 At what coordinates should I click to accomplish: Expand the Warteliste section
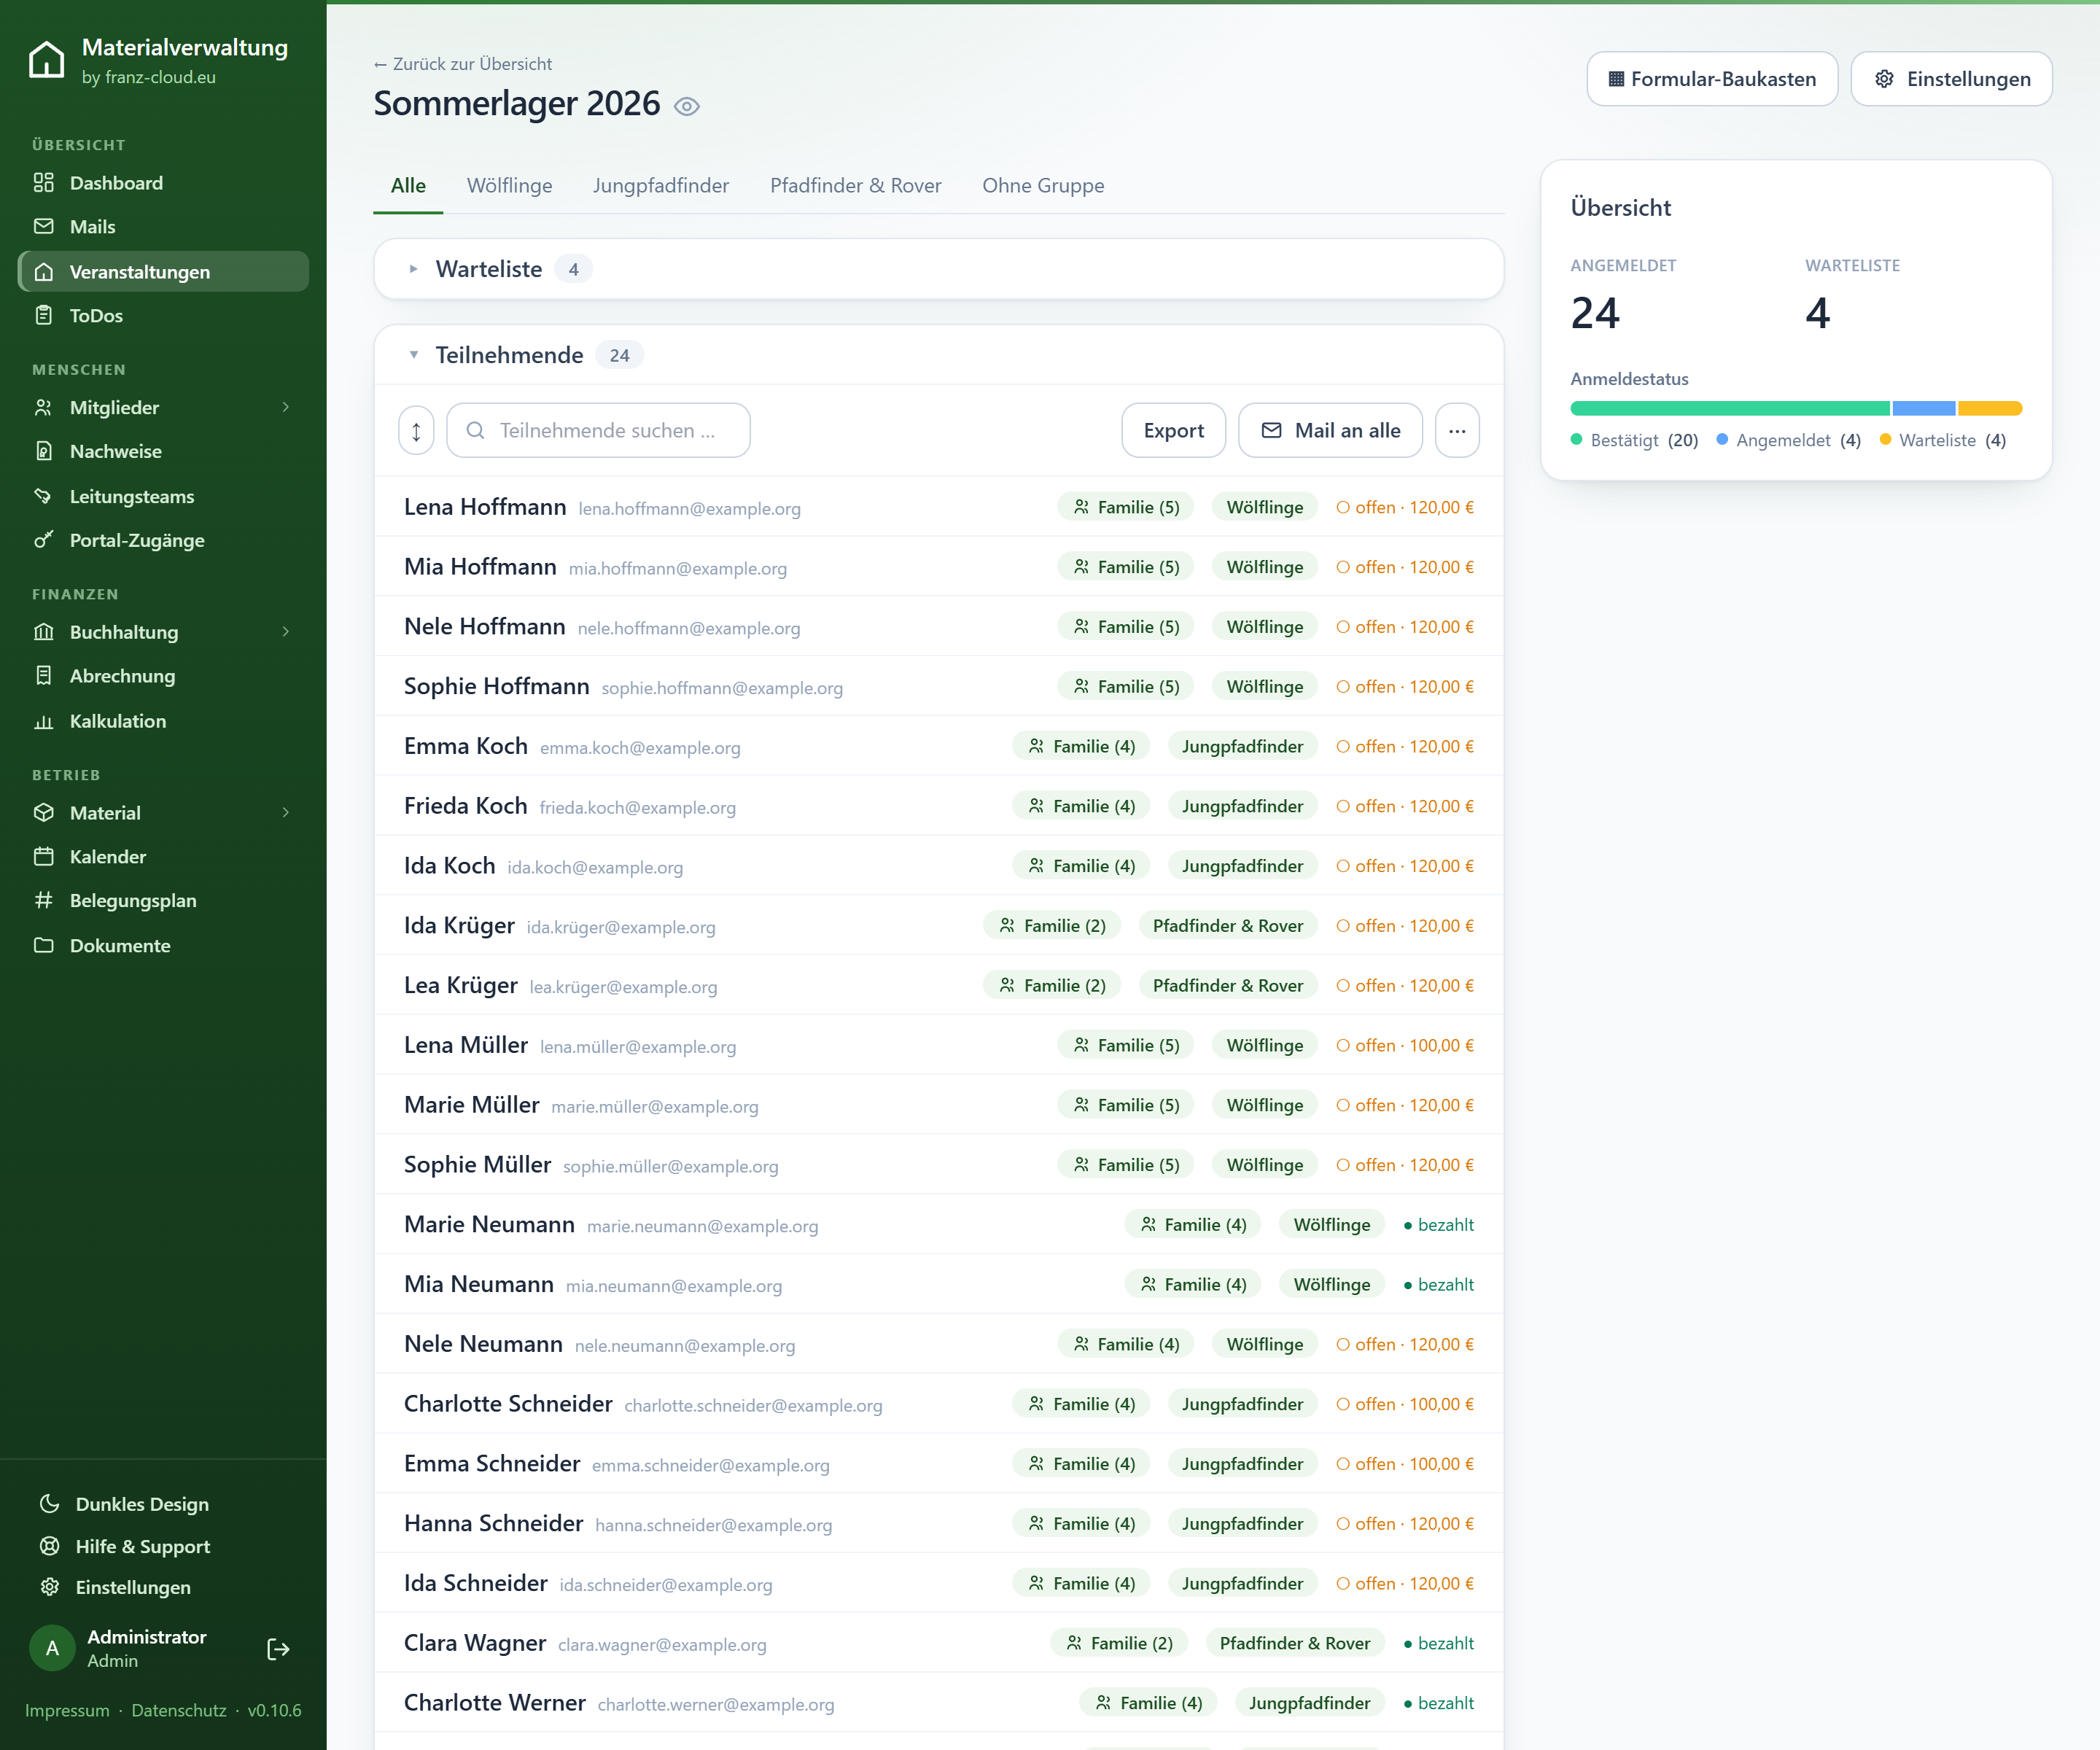point(938,269)
